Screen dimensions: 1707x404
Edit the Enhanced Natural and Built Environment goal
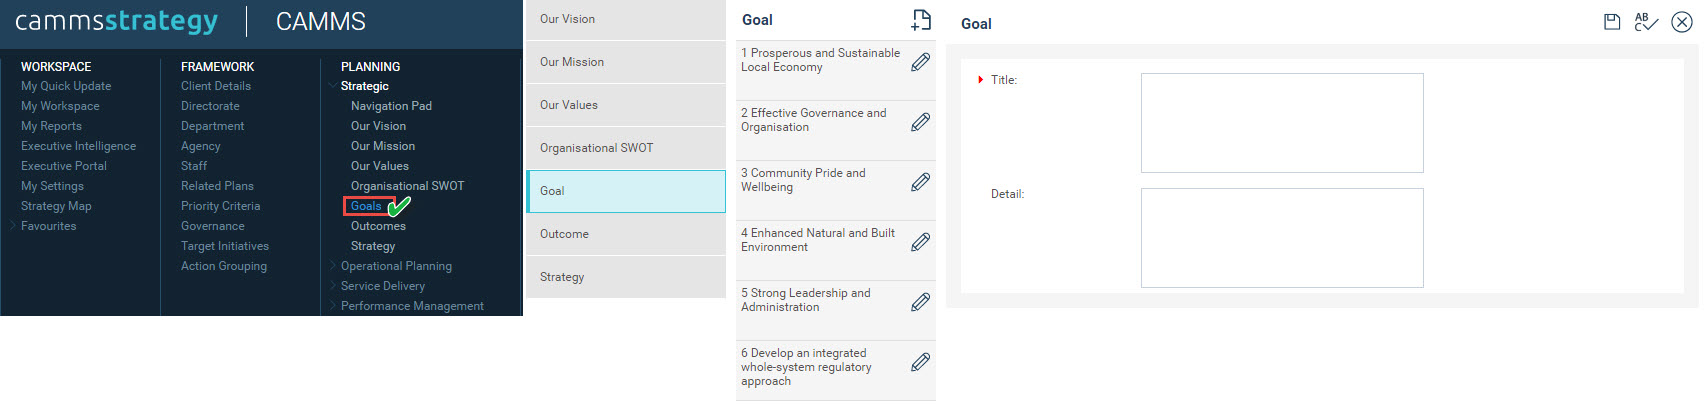[921, 242]
